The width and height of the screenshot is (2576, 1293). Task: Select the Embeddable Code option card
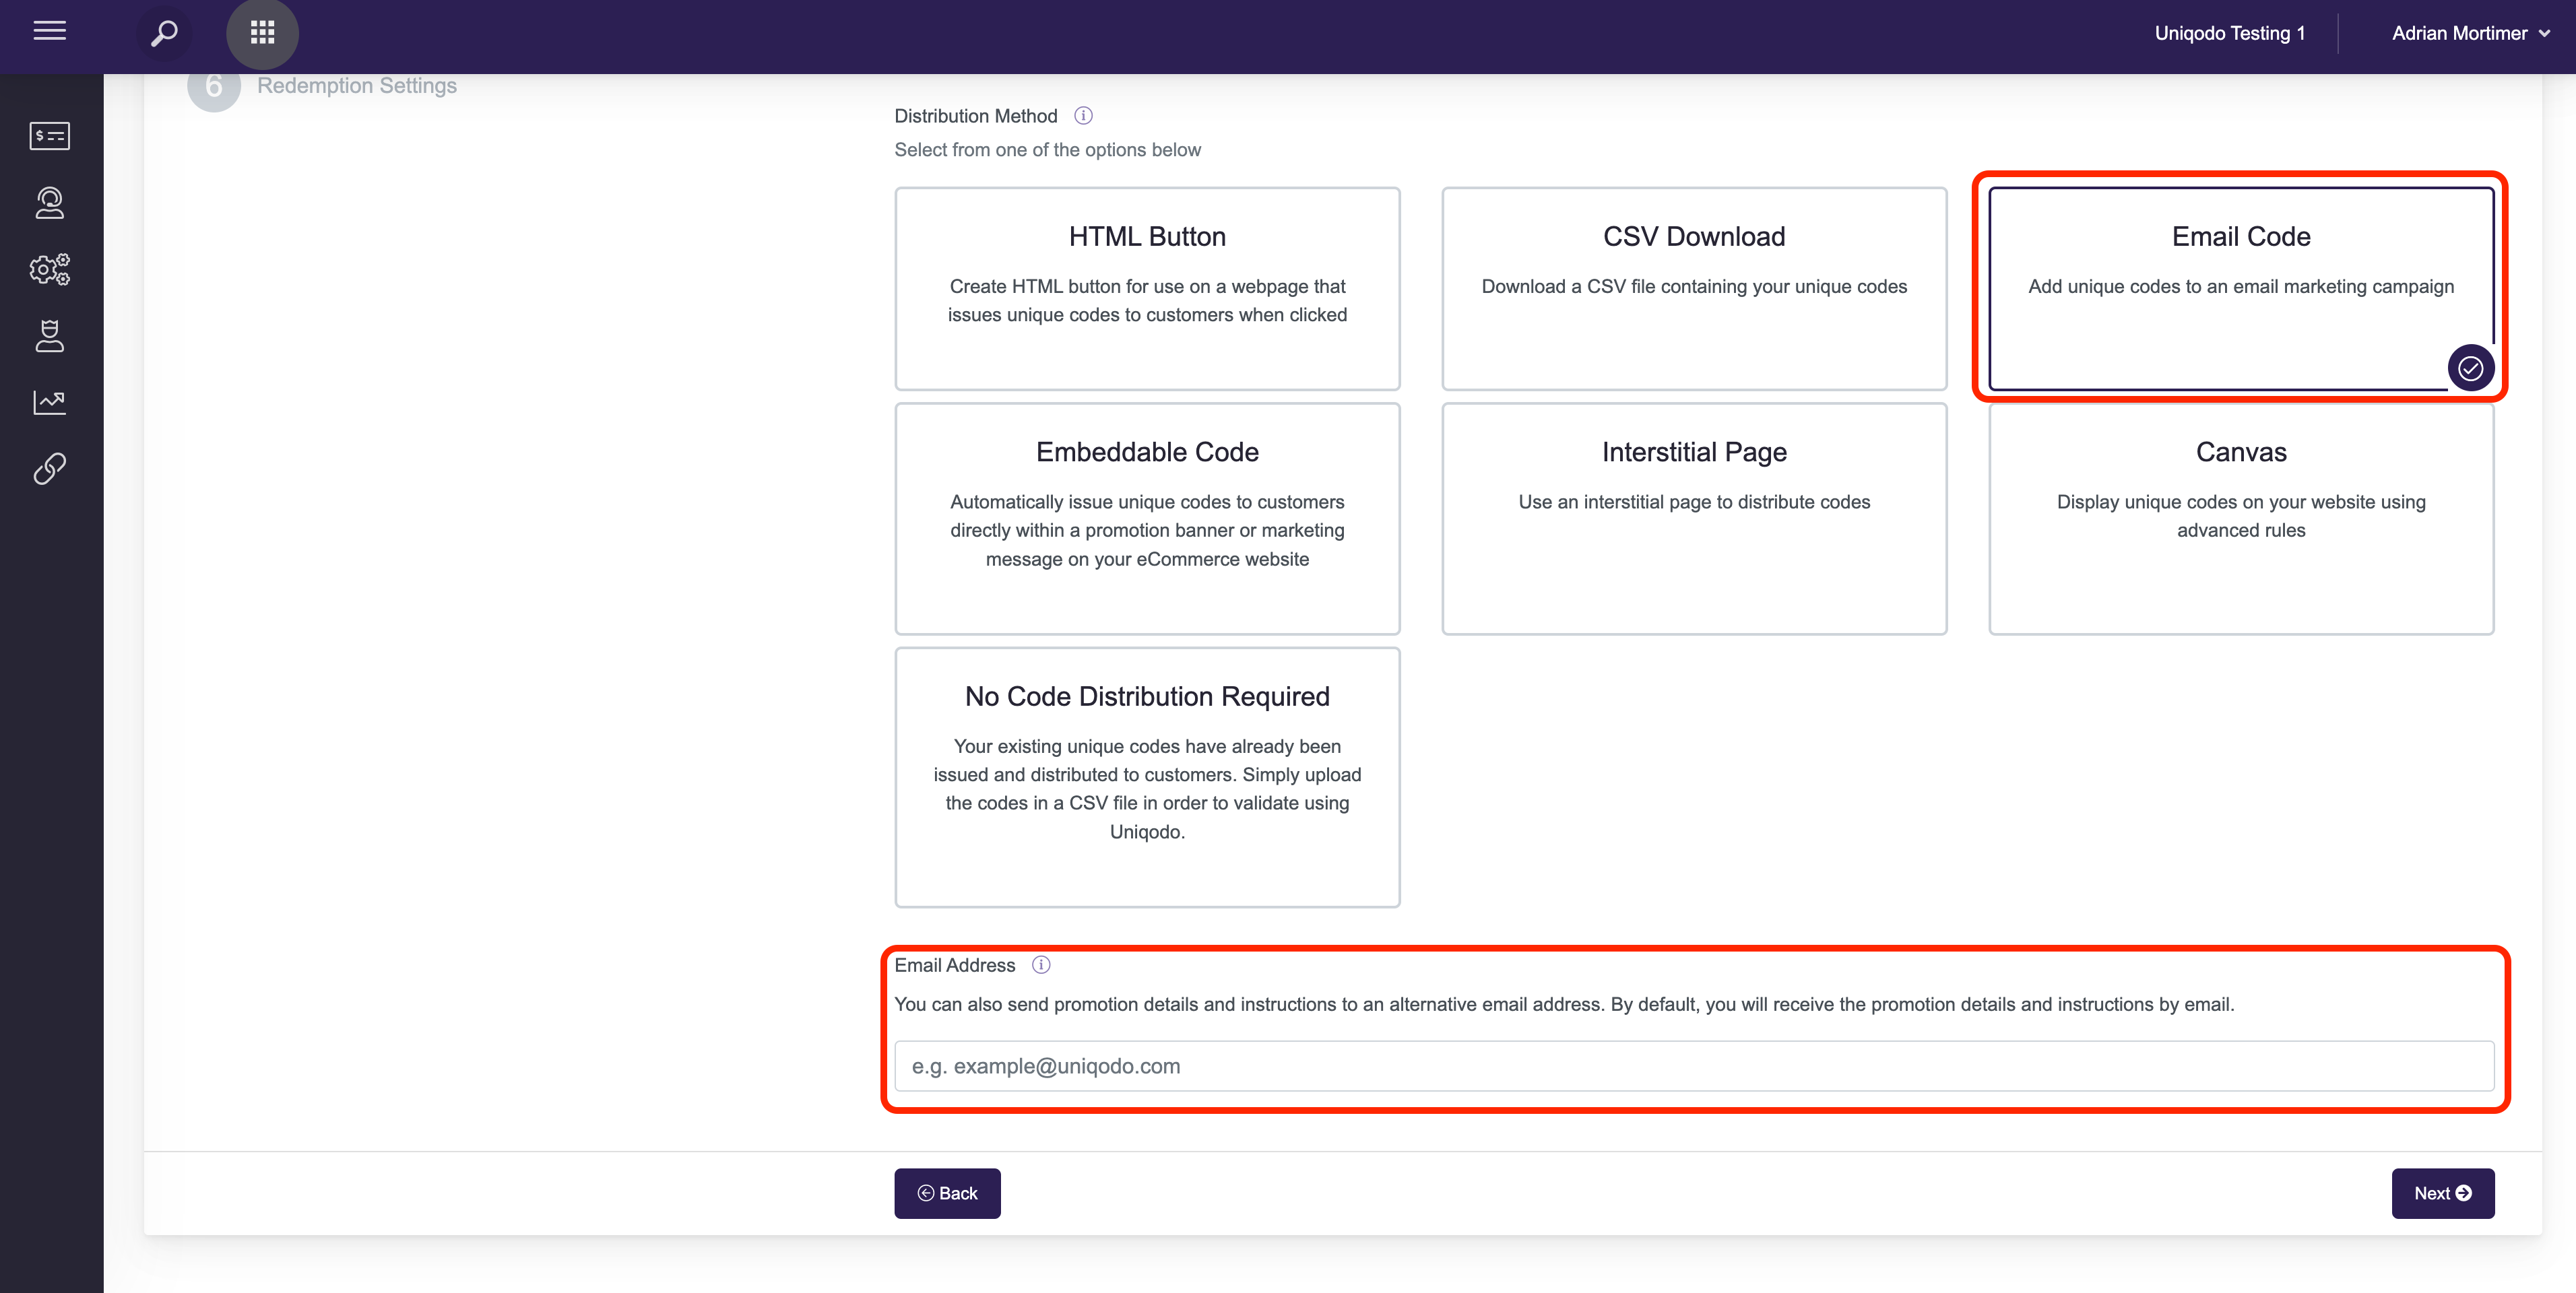coord(1147,518)
